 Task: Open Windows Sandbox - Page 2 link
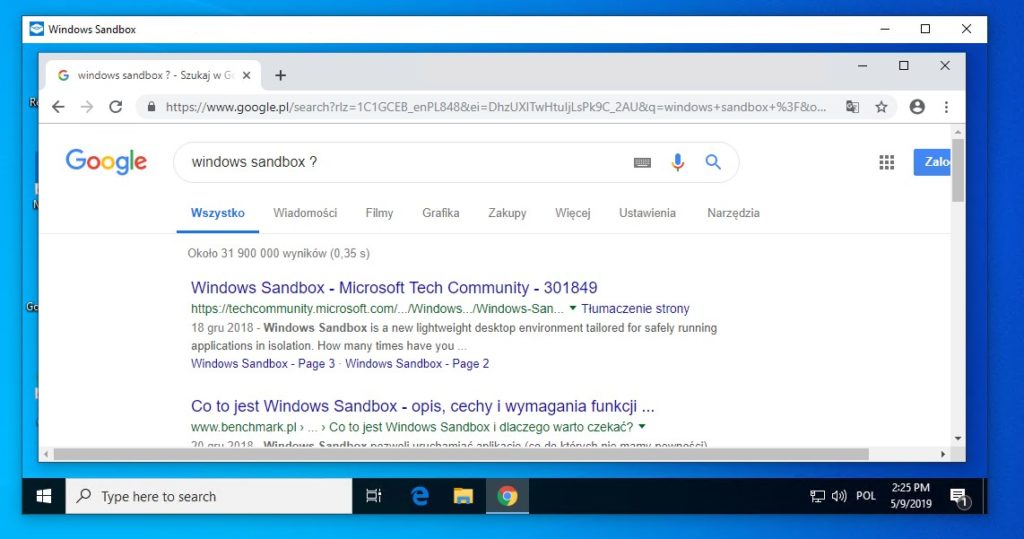point(417,364)
